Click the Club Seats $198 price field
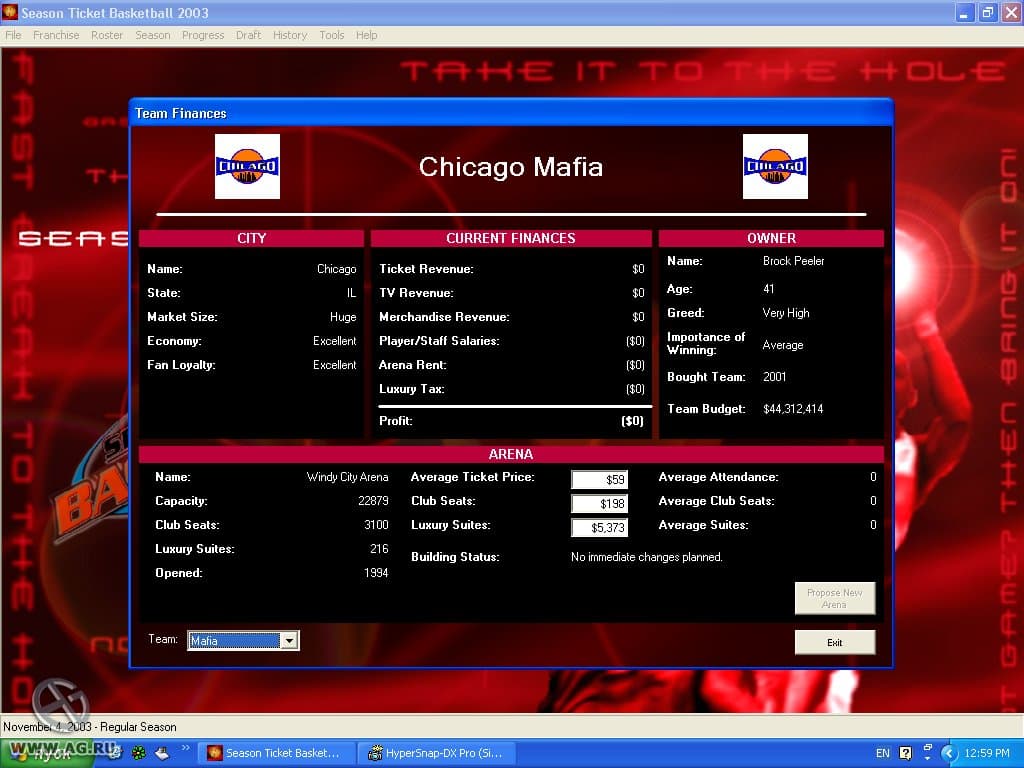 point(600,504)
